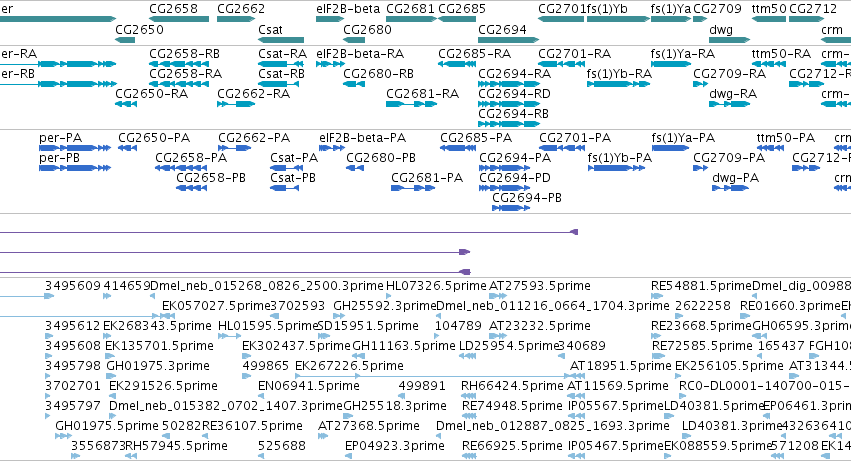Screen dimensions: 851x461
Task: Click the EST label SD15951.5prime
Action: pos(367,326)
